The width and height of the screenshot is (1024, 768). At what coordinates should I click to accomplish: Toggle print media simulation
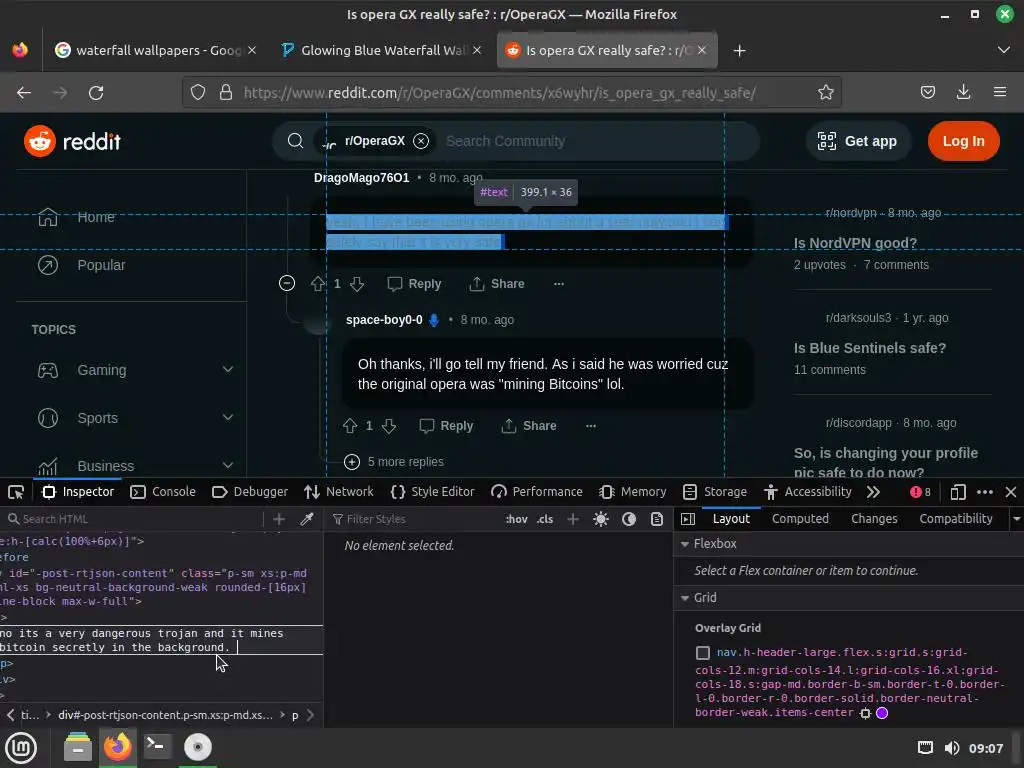coord(657,519)
